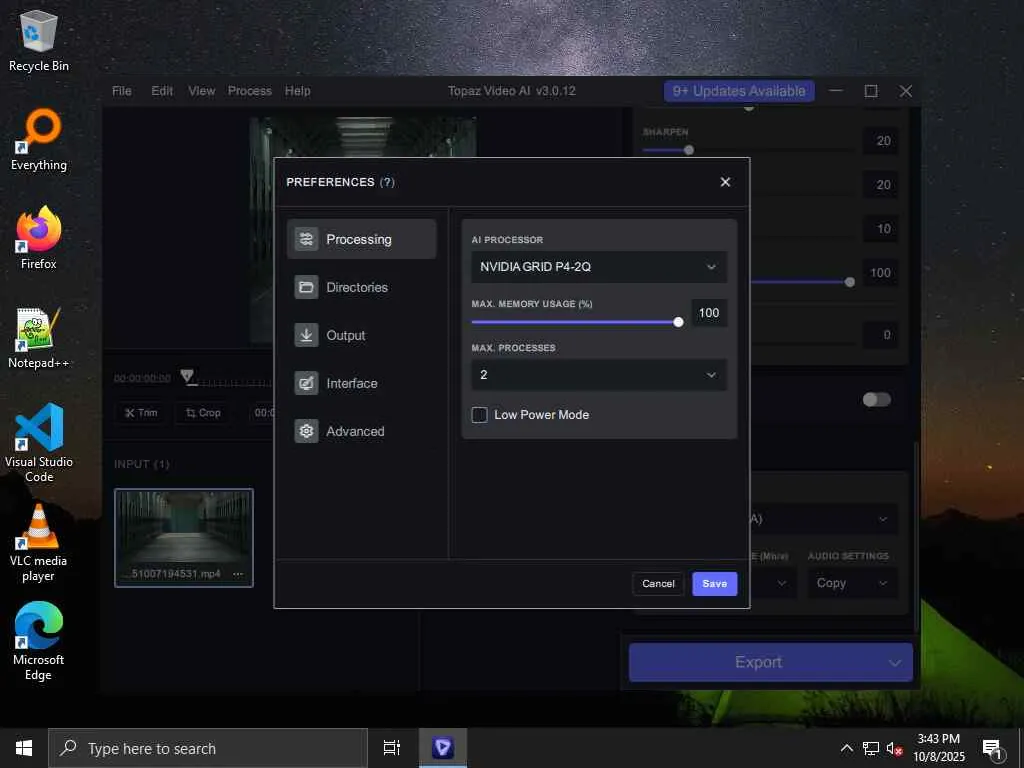Viewport: 1024px width, 768px height.
Task: Open the Processing preferences section
Action: [361, 239]
